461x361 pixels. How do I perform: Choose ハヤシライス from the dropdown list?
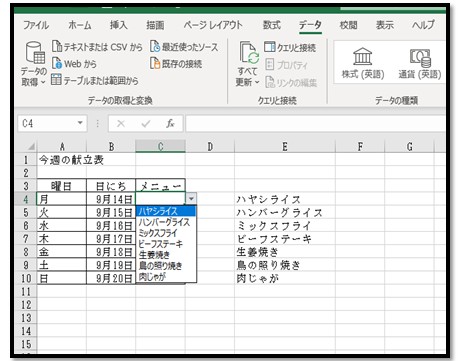[x=166, y=211]
